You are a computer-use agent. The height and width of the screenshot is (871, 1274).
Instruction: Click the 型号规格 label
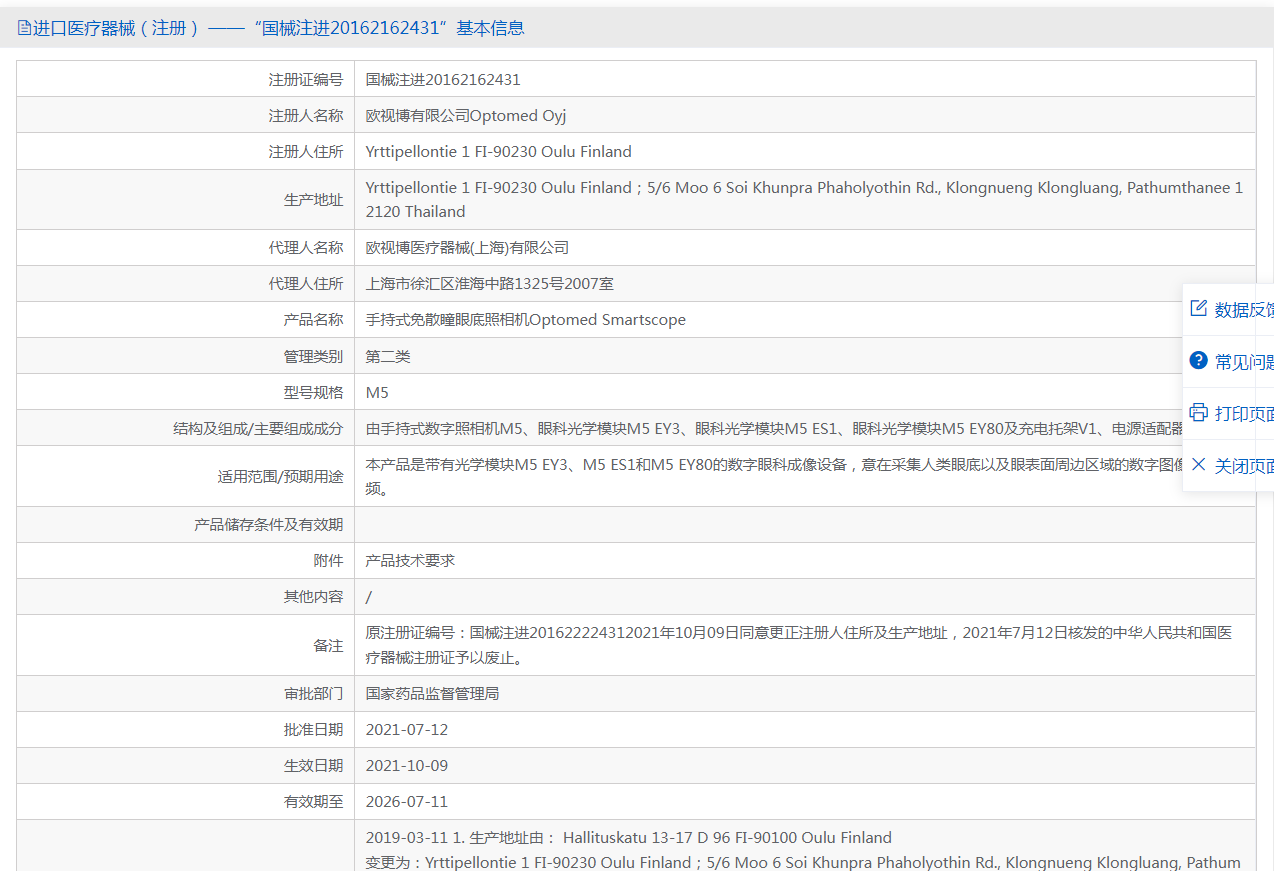pos(313,392)
